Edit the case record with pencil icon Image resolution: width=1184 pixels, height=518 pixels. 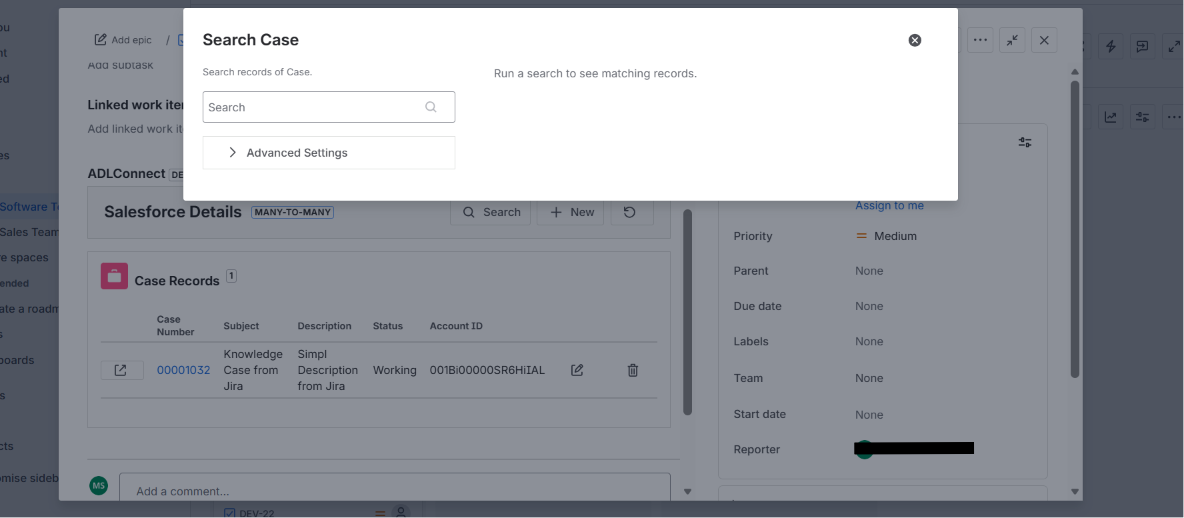pos(577,370)
